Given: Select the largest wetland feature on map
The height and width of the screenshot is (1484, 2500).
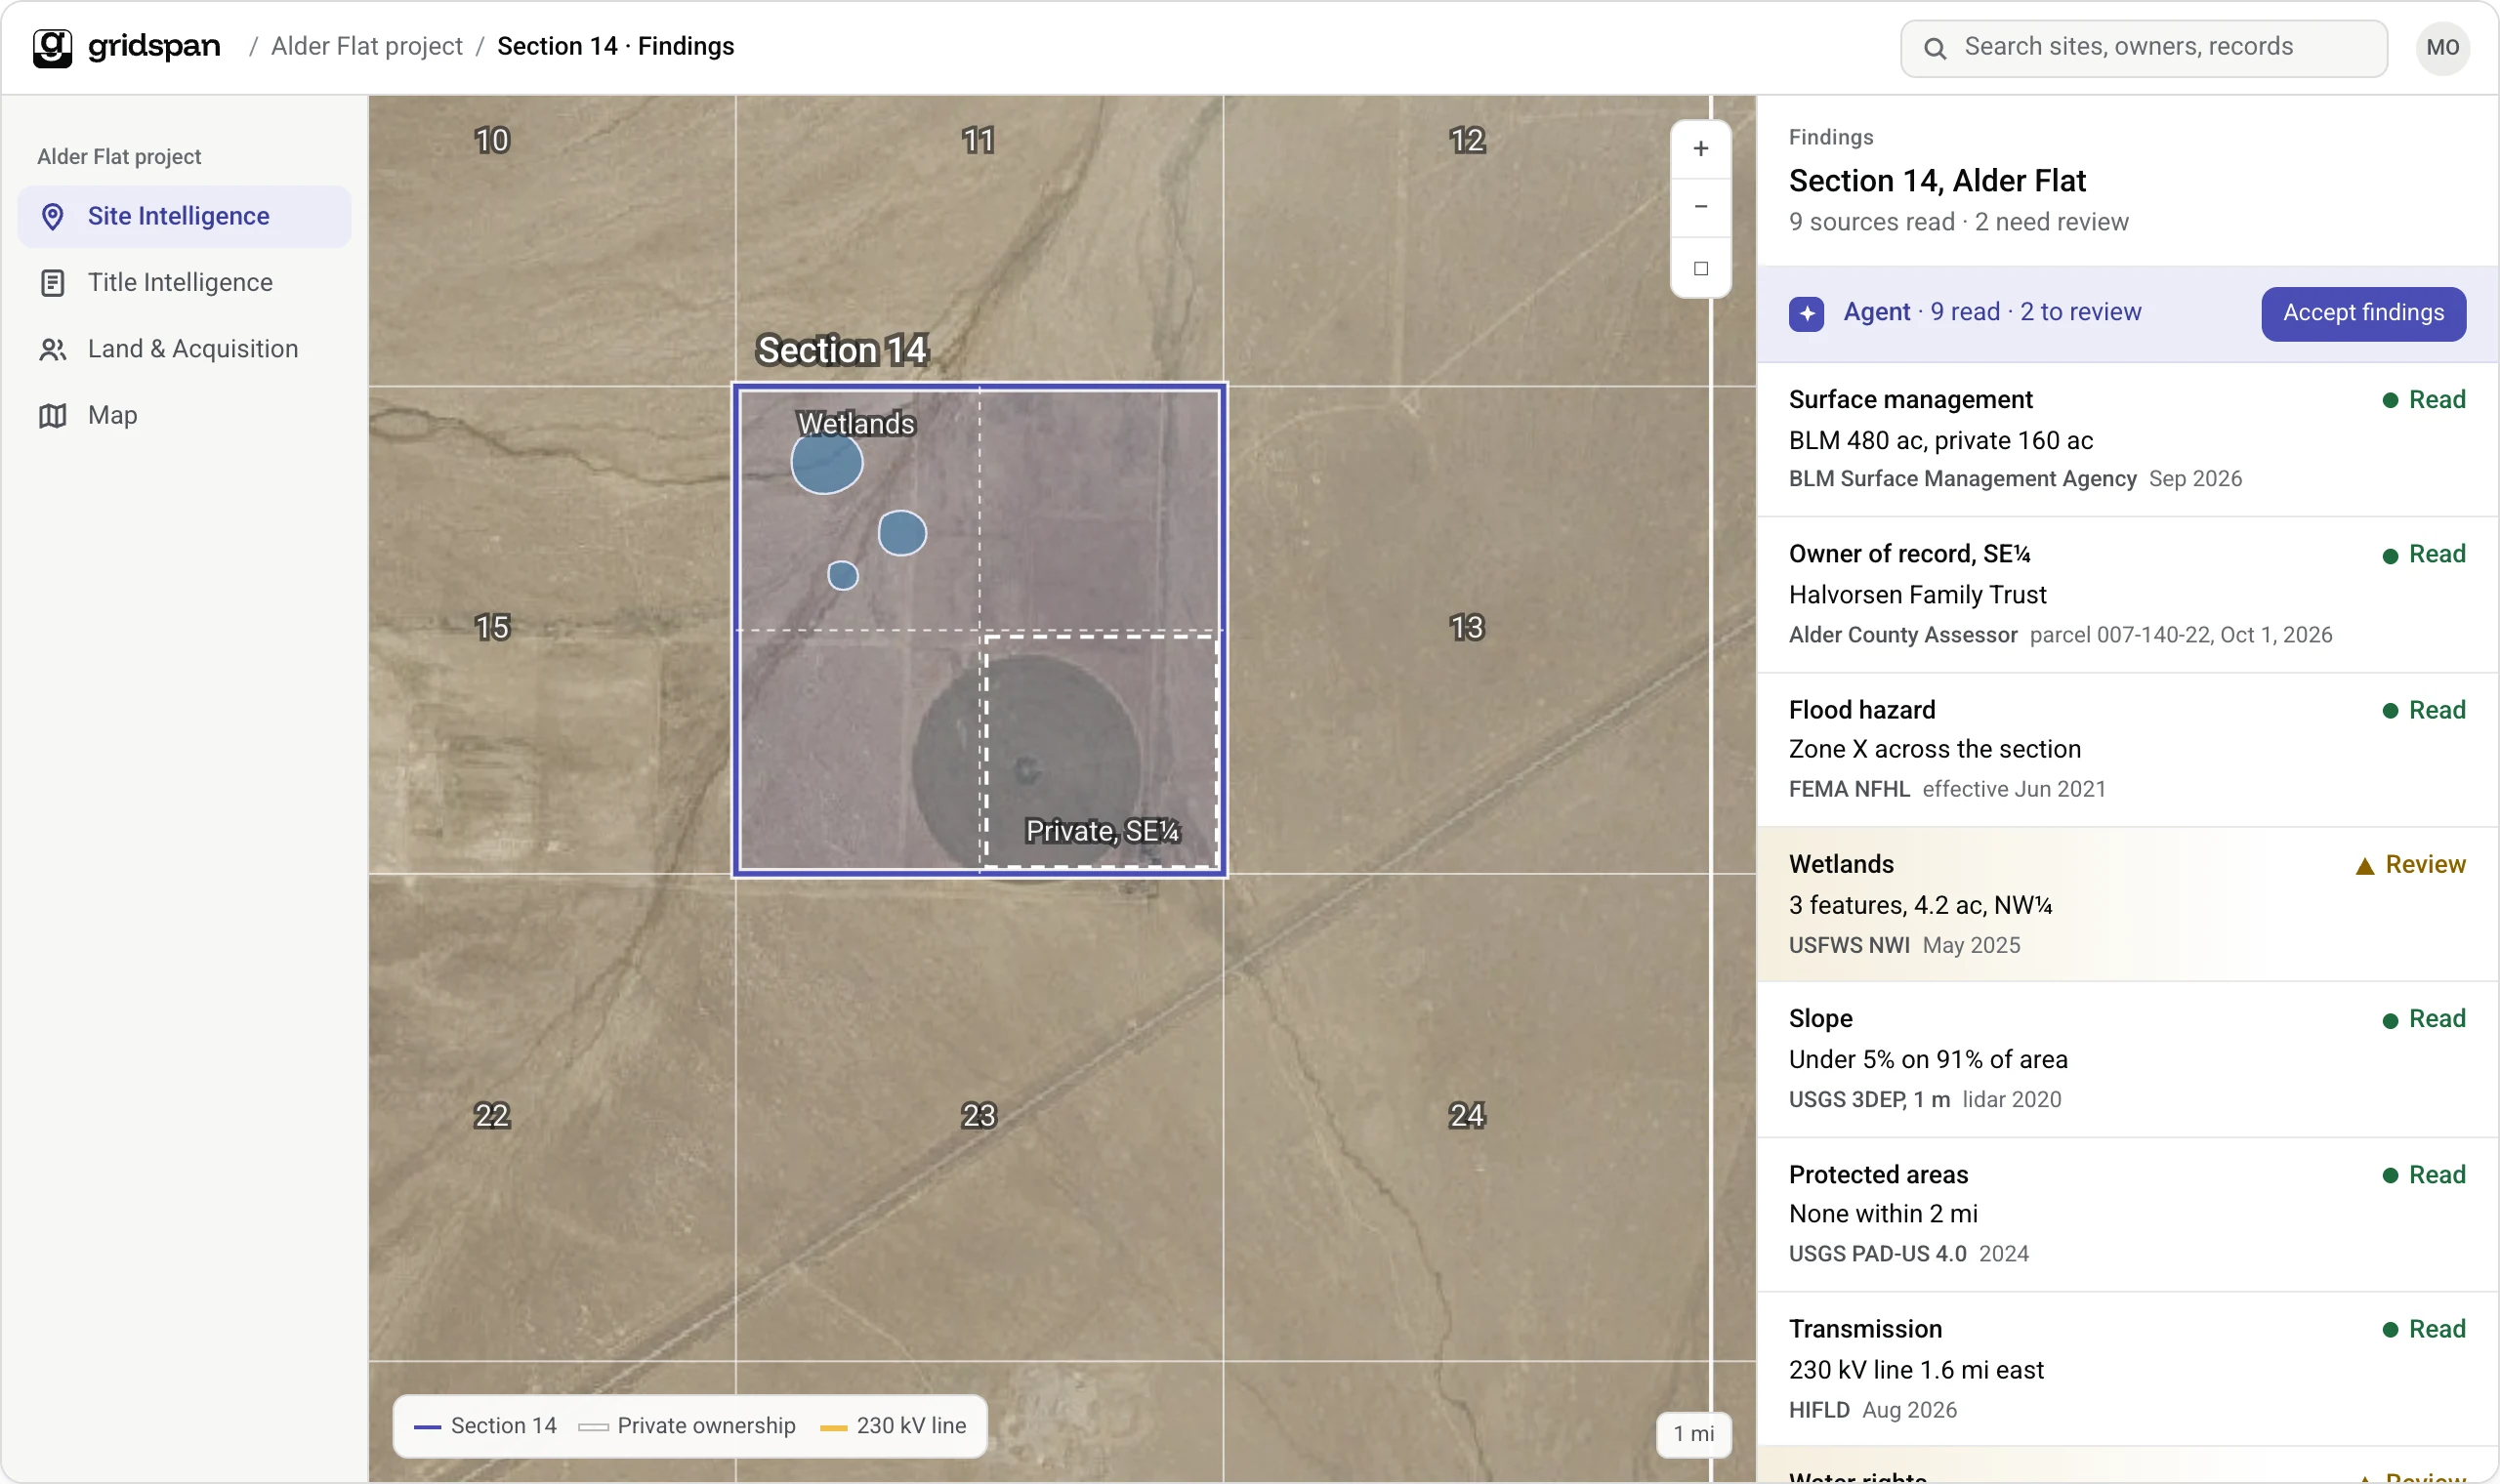Looking at the screenshot, I should point(827,464).
